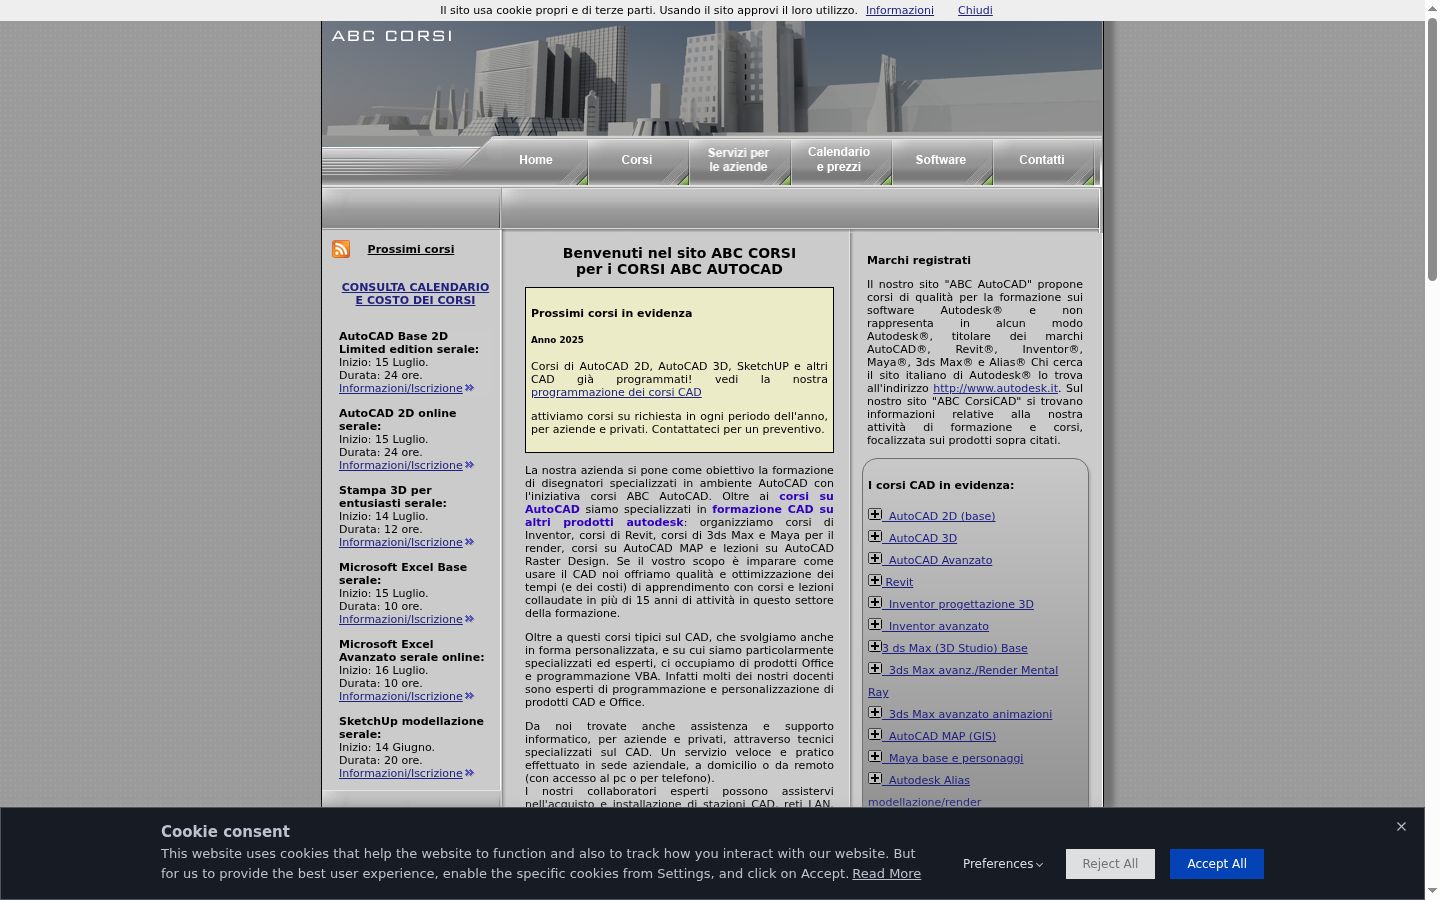Click the 'Prossimi corsi in evidenza' heading

coord(611,313)
